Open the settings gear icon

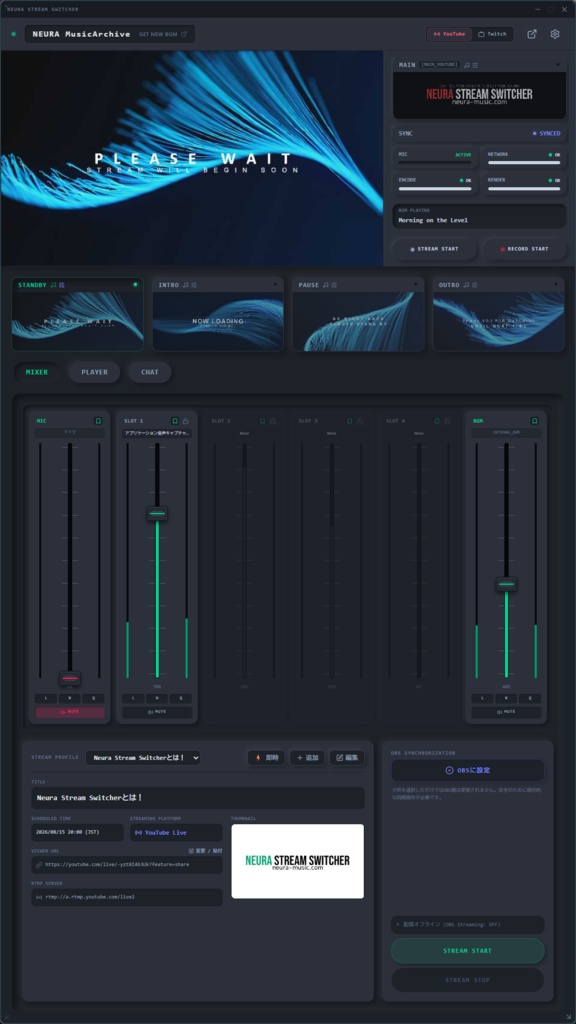[x=554, y=34]
